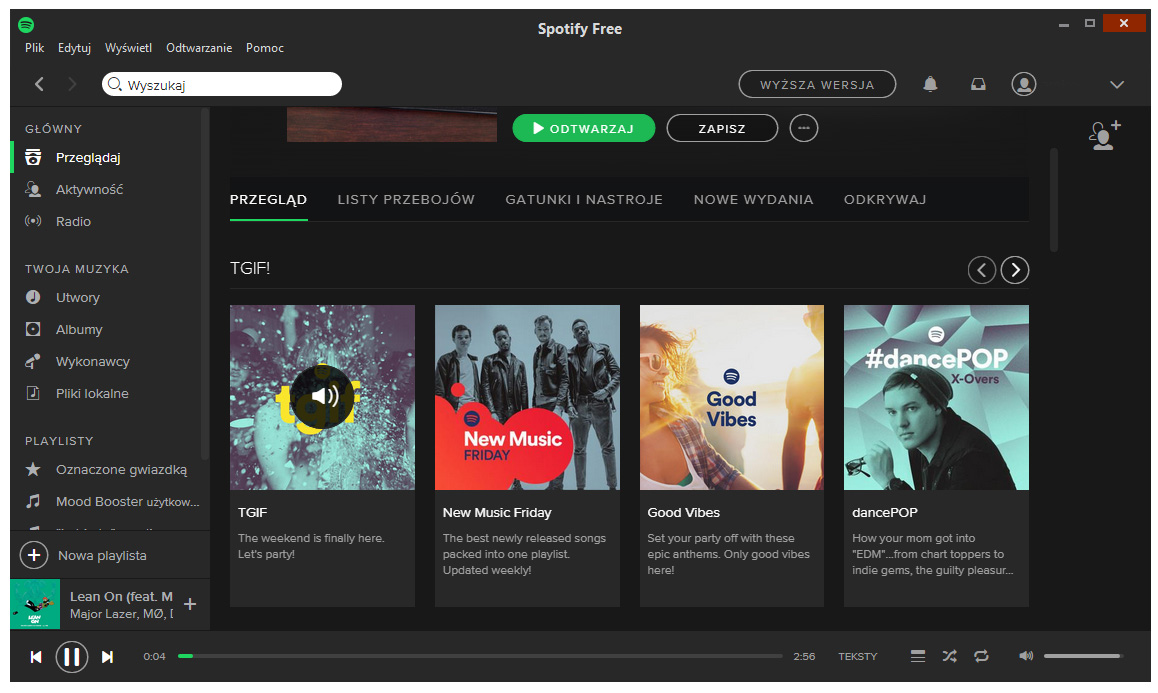Open the inbox tray icon
1158x693 pixels.
[x=978, y=84]
